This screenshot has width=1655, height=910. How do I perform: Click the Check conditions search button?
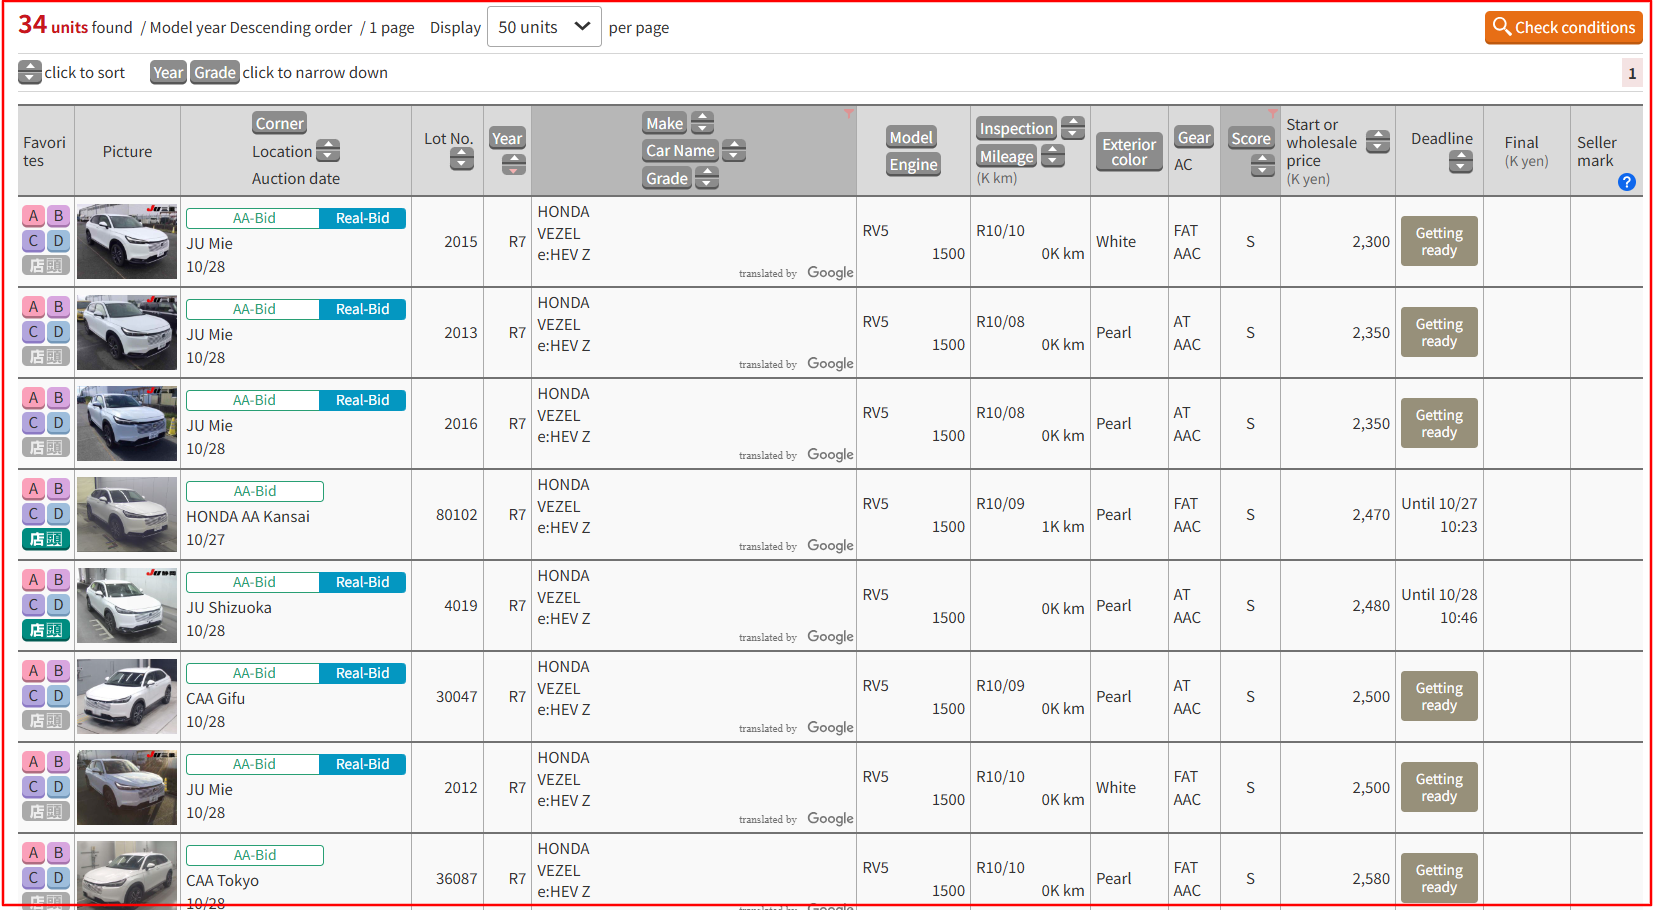(x=1563, y=27)
